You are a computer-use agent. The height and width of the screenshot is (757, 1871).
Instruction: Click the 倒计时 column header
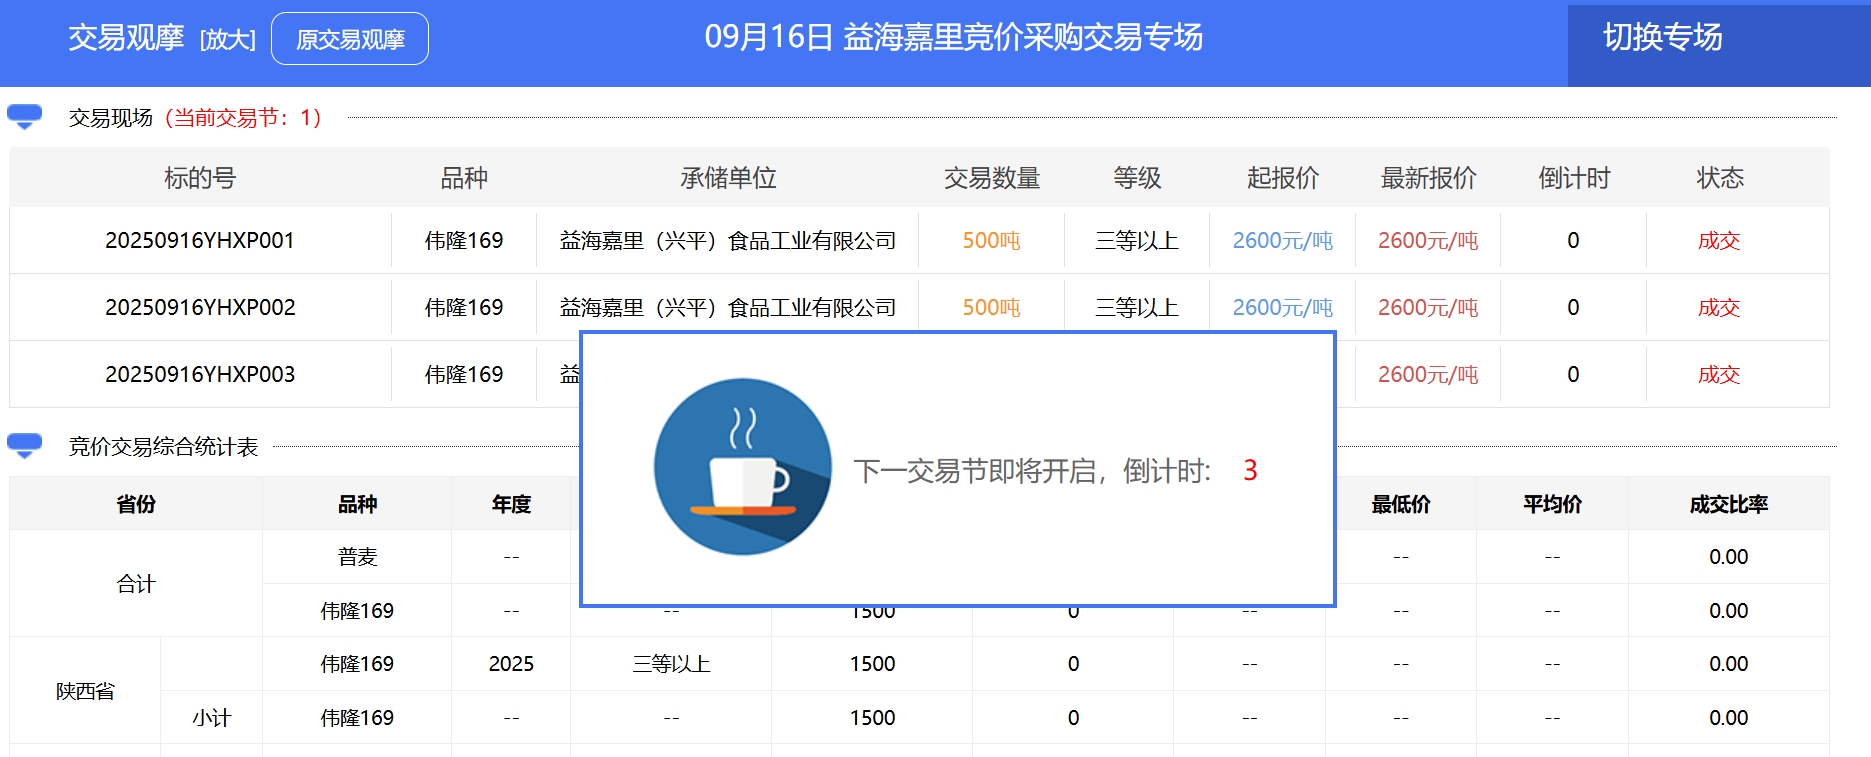(x=1574, y=178)
